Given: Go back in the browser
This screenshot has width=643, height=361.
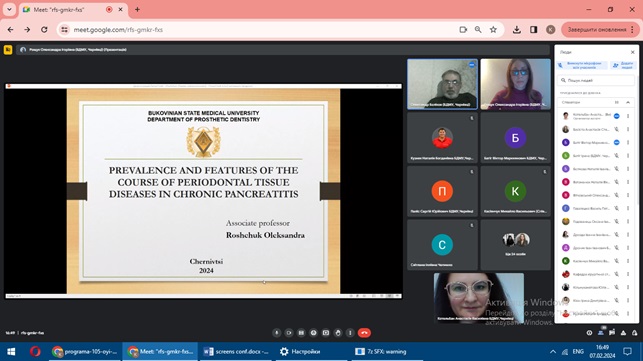Looking at the screenshot, I should (10, 30).
